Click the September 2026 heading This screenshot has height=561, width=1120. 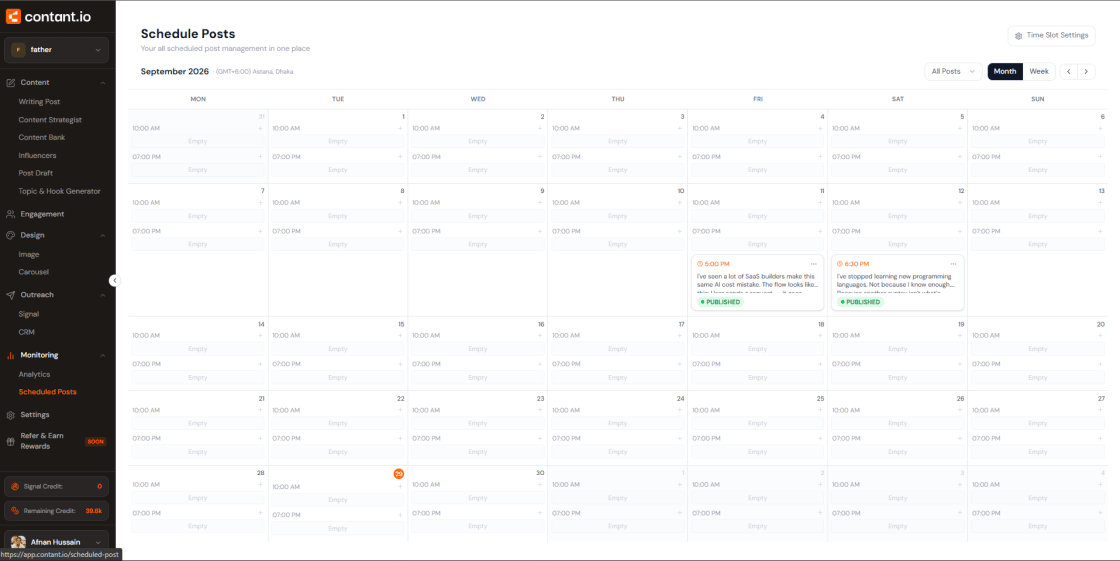pyautogui.click(x=175, y=71)
